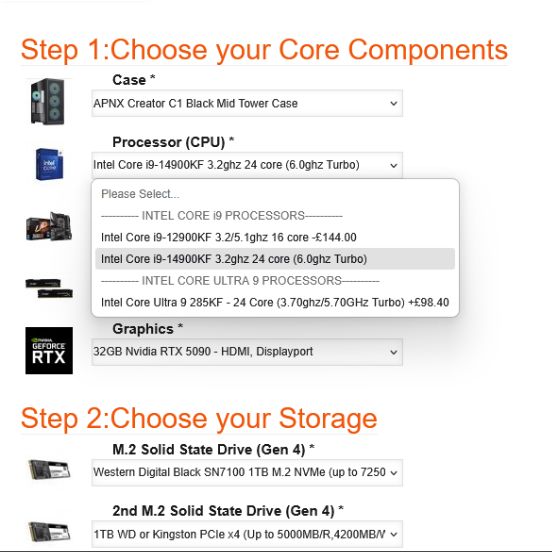Open the 2nd M.2 Solid State Drive dropdown
Image resolution: width=552 pixels, height=552 pixels.
(247, 534)
